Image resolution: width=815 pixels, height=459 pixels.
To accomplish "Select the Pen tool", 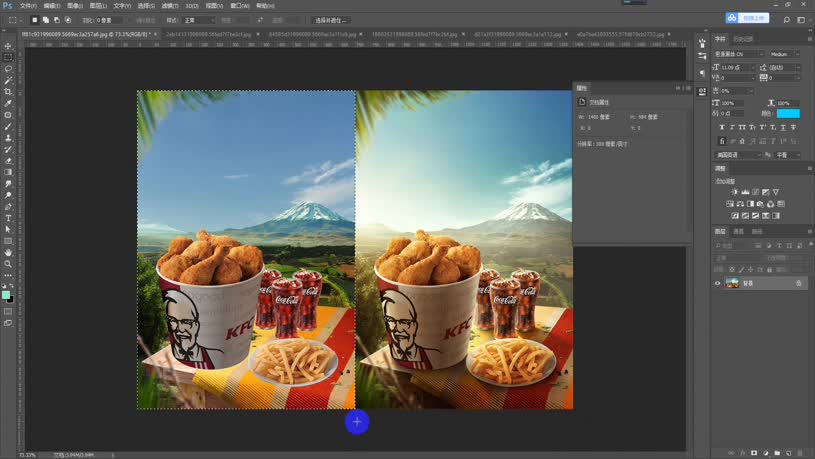I will pyautogui.click(x=8, y=206).
